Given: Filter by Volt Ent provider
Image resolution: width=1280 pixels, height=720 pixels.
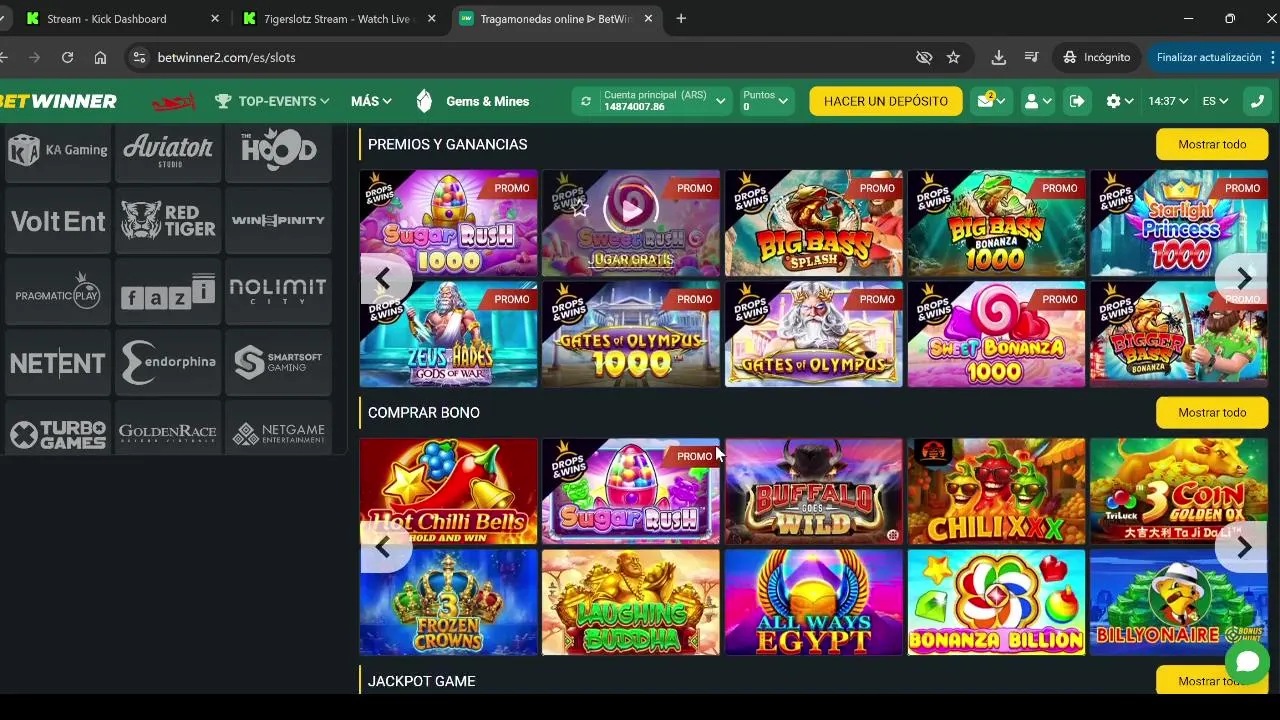Looking at the screenshot, I should [58, 220].
